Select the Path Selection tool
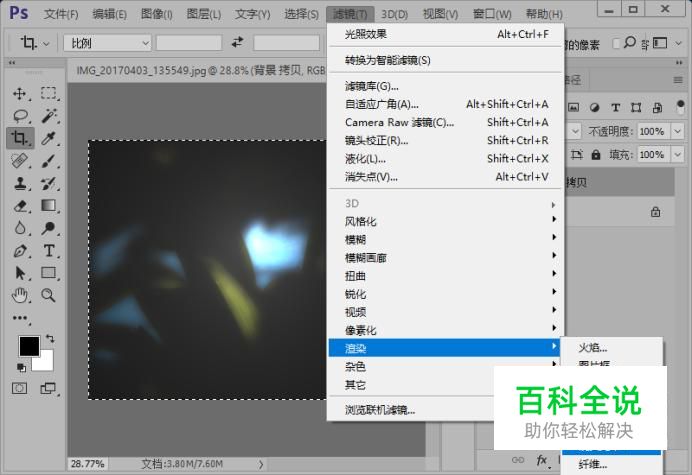 click(x=20, y=273)
